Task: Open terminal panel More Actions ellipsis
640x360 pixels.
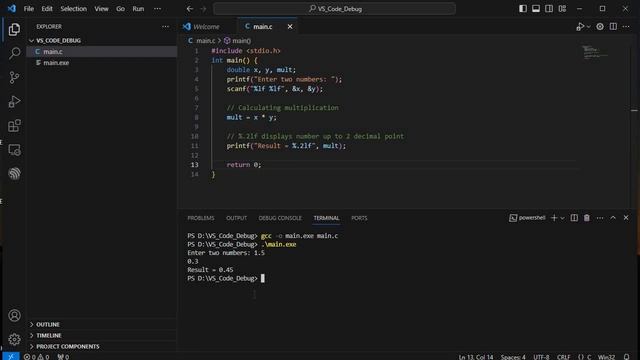Action: pos(600,218)
